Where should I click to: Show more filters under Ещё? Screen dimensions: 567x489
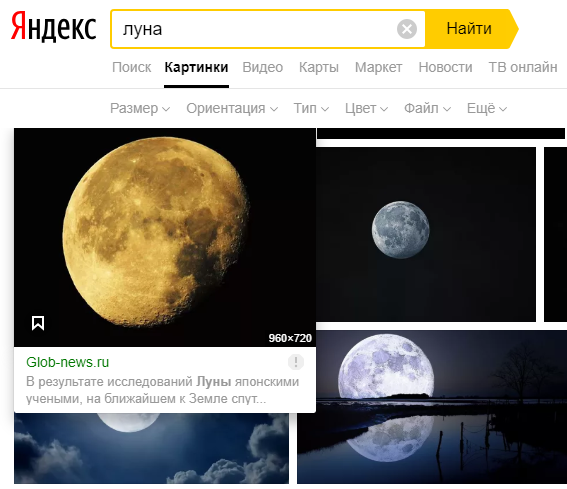click(487, 108)
